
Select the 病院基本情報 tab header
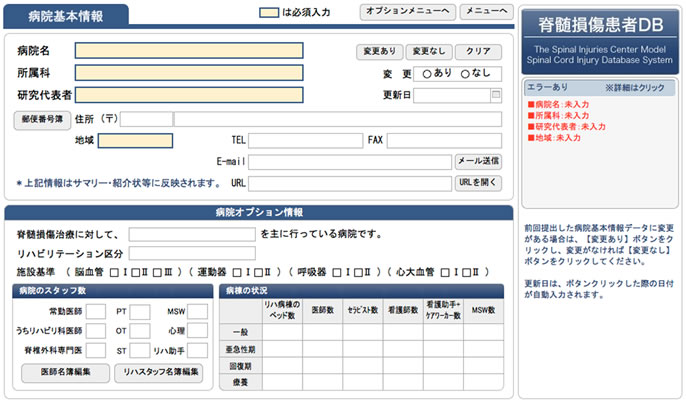(x=66, y=16)
